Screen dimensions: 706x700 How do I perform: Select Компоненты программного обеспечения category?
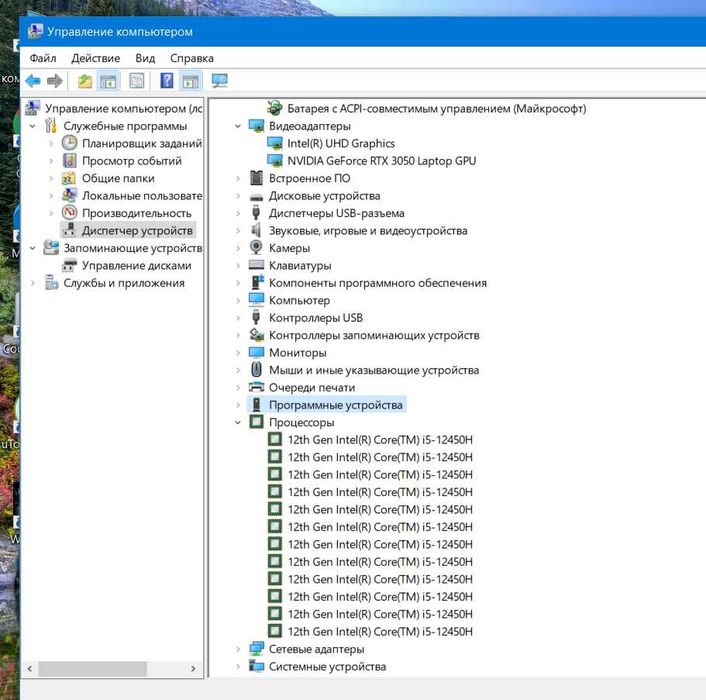pyautogui.click(x=378, y=283)
